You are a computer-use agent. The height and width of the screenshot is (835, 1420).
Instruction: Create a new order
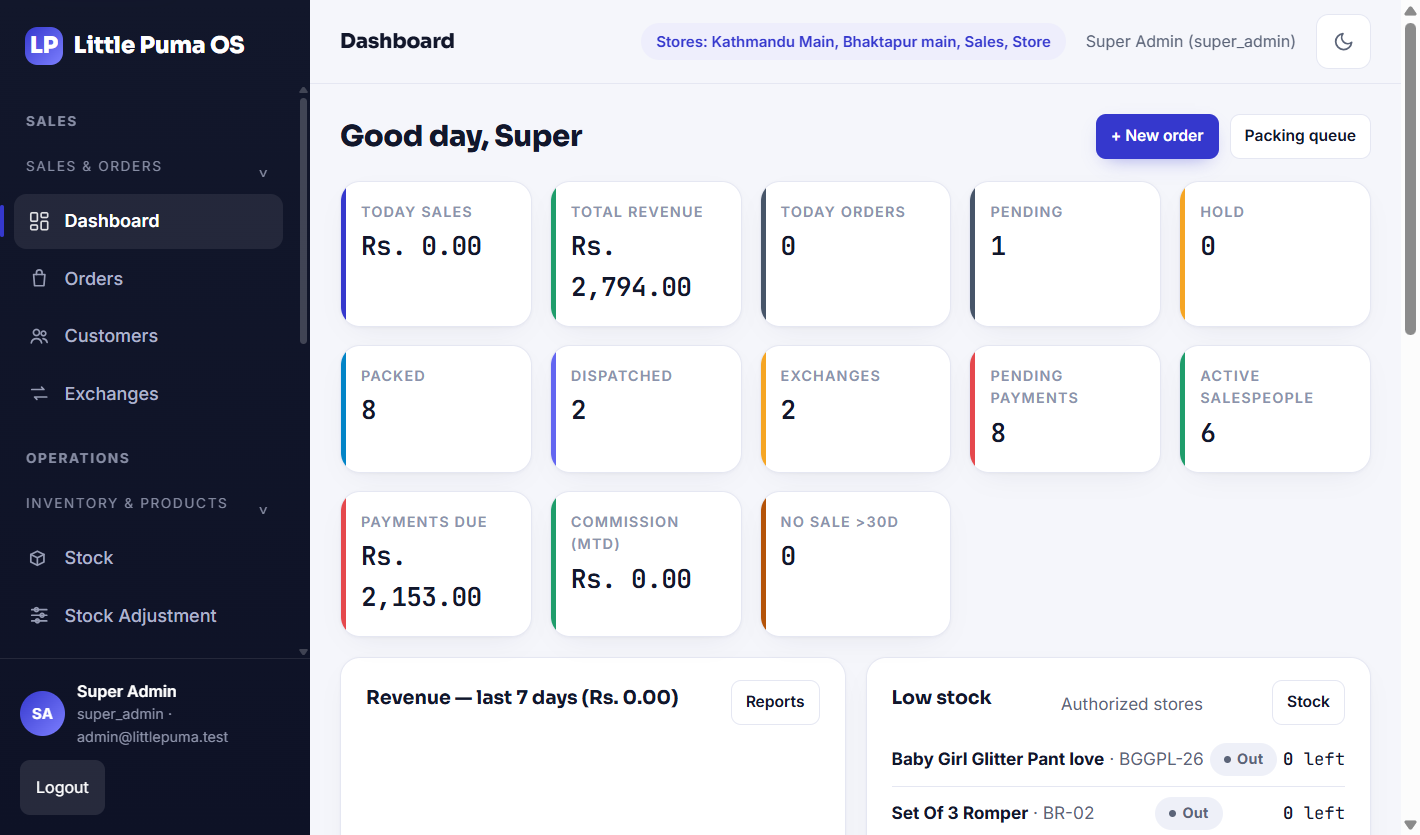point(1157,136)
